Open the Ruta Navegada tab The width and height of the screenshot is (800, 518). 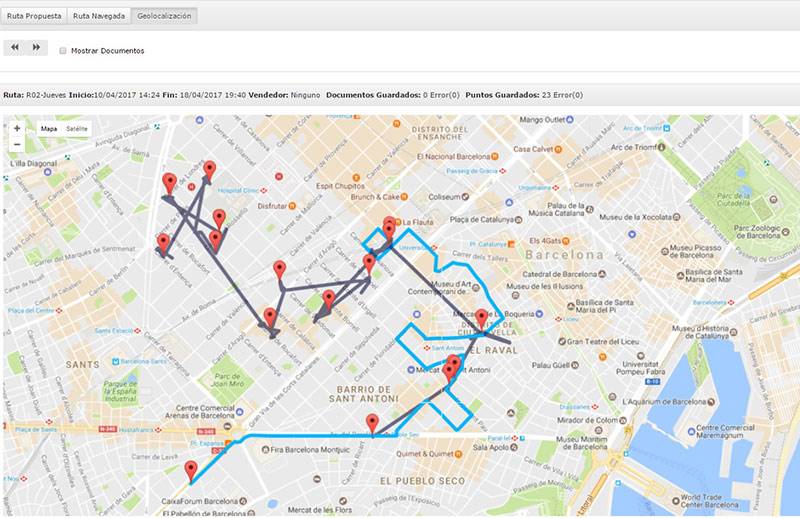(98, 16)
